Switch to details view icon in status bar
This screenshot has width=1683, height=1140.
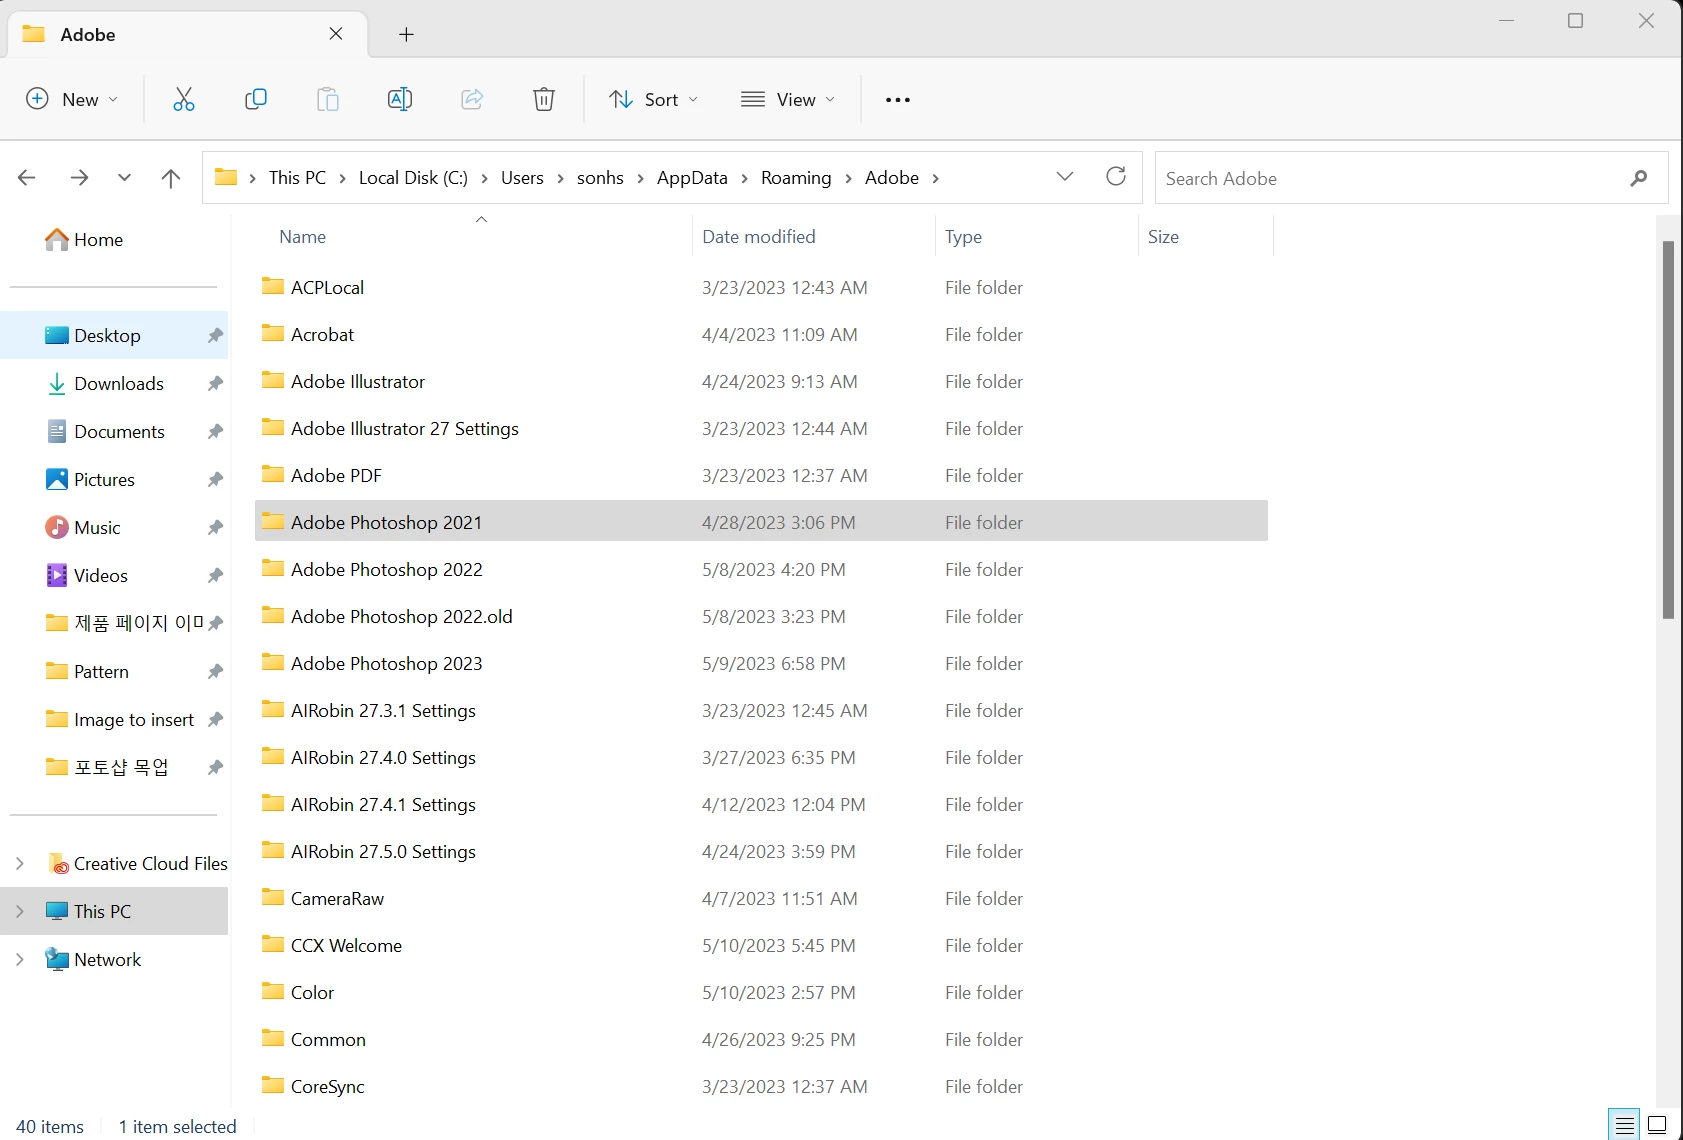point(1625,1125)
